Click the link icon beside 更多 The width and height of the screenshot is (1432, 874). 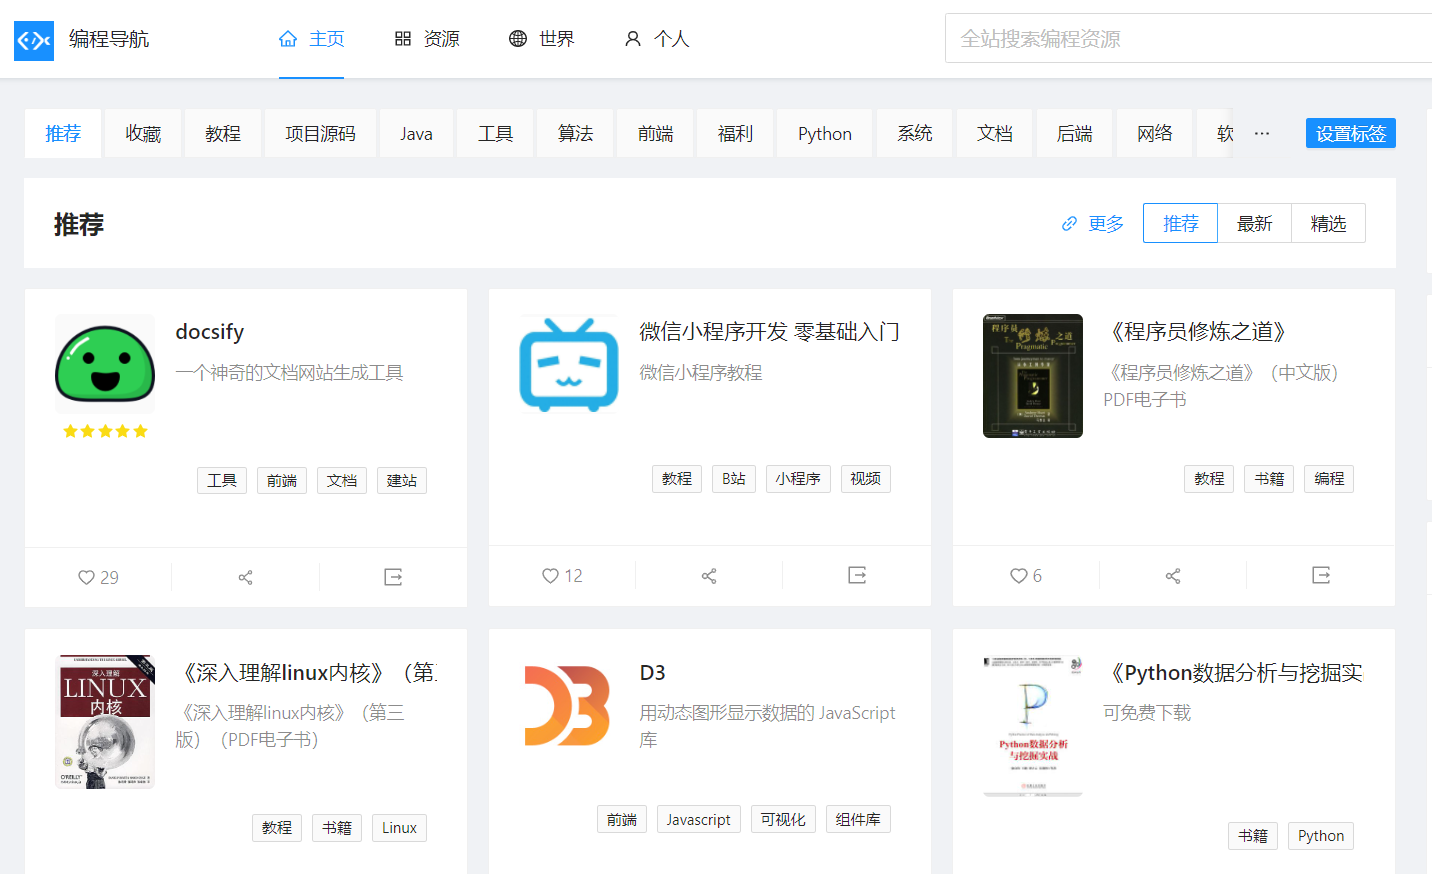[x=1068, y=223]
